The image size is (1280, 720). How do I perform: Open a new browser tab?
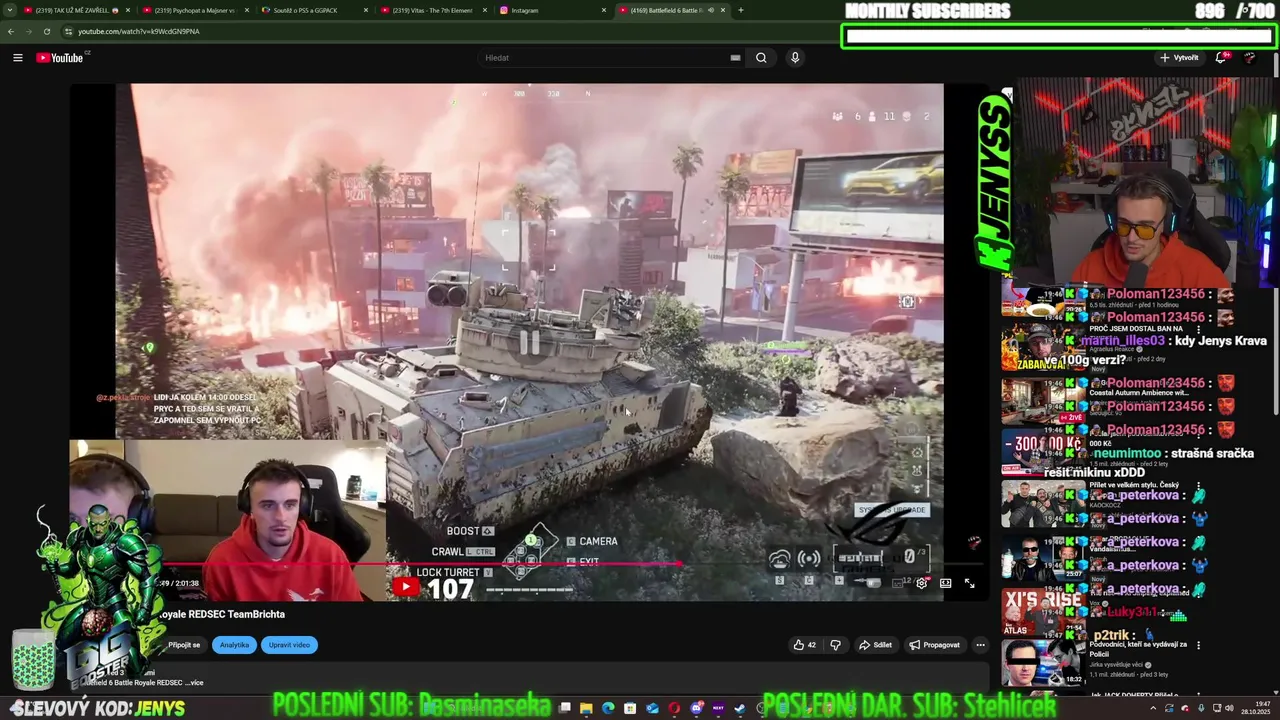pos(740,10)
